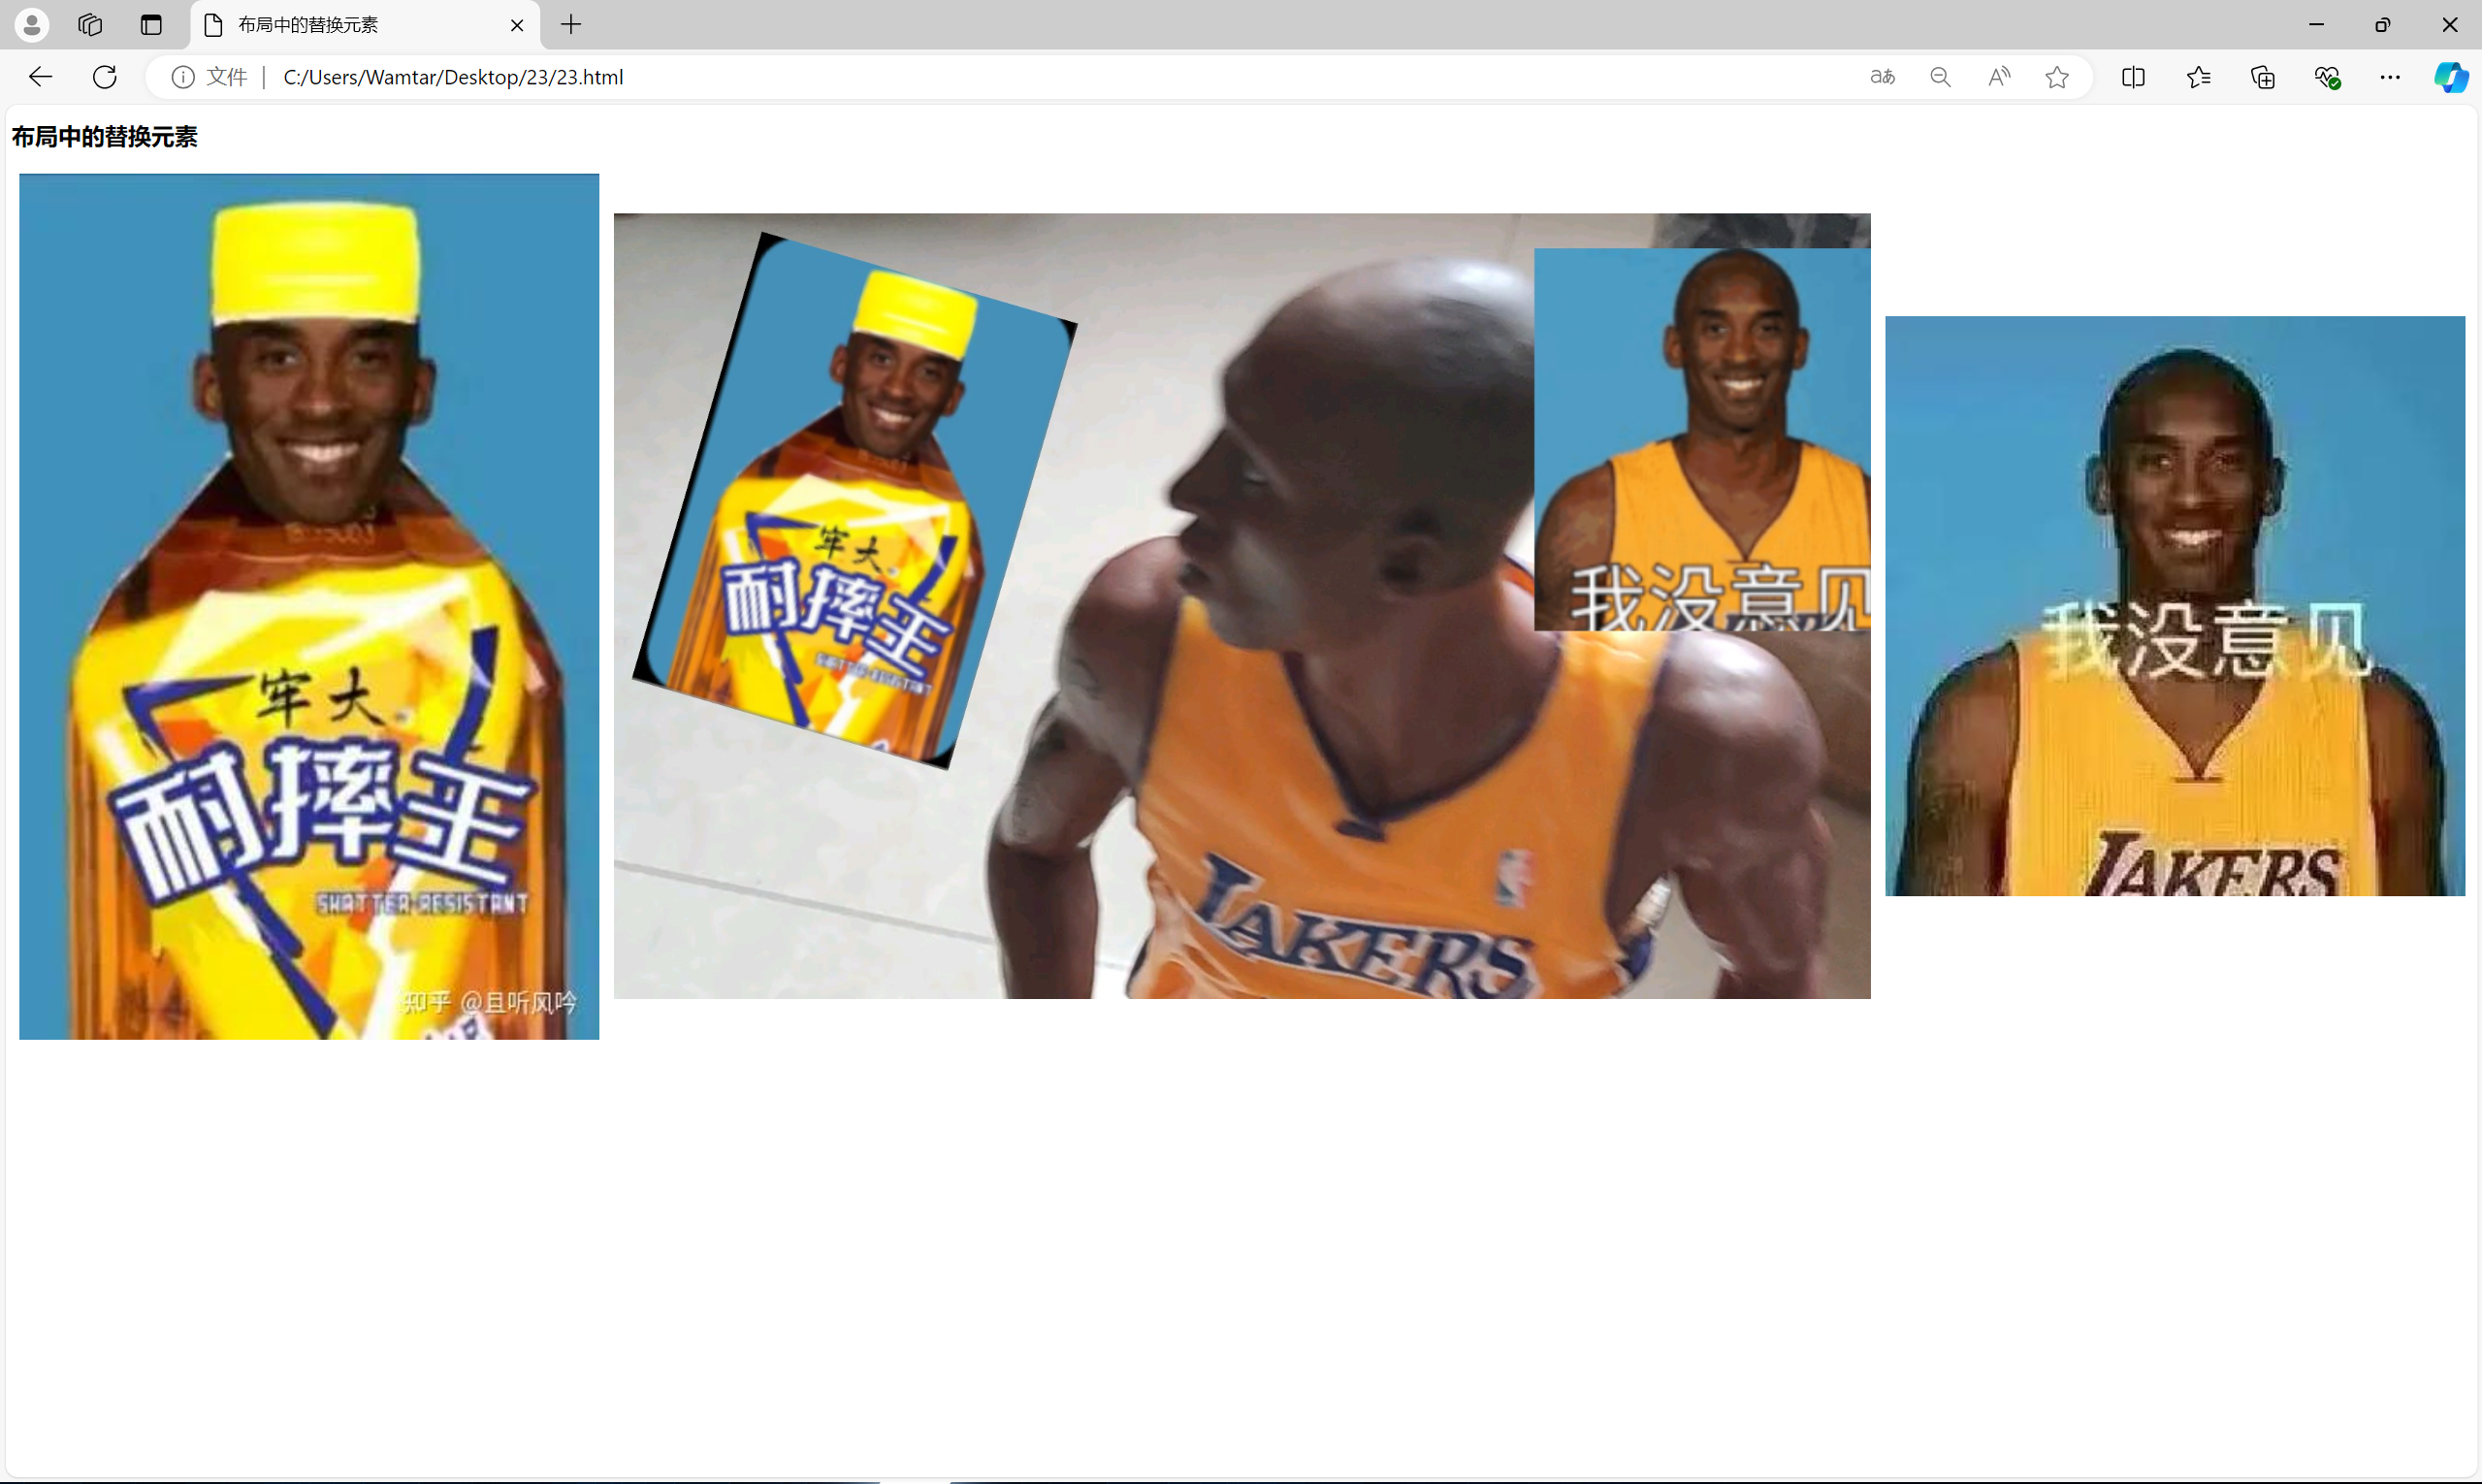Screen dimensions: 2482x1484
Task: Open the Favorites list icon
Action: [x=2198, y=77]
